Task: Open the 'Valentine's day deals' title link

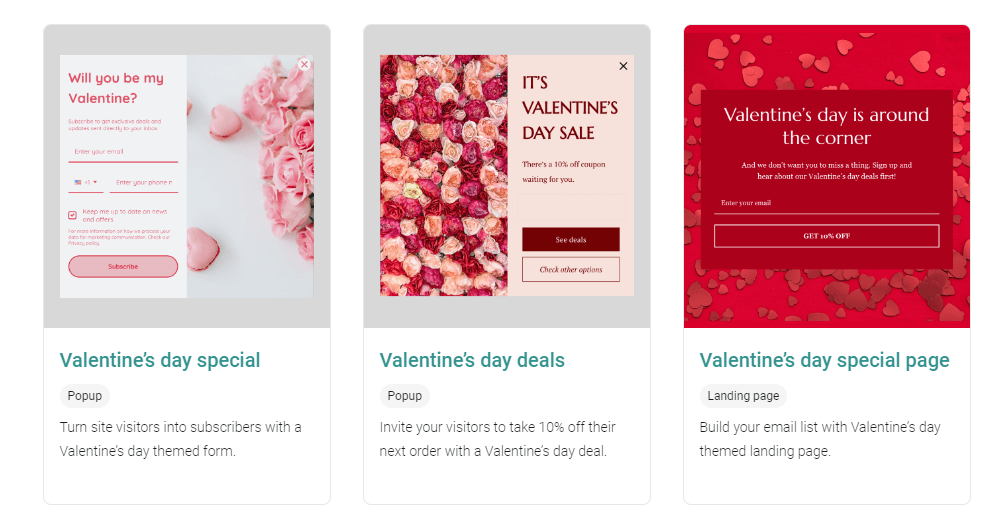Action: coord(472,360)
